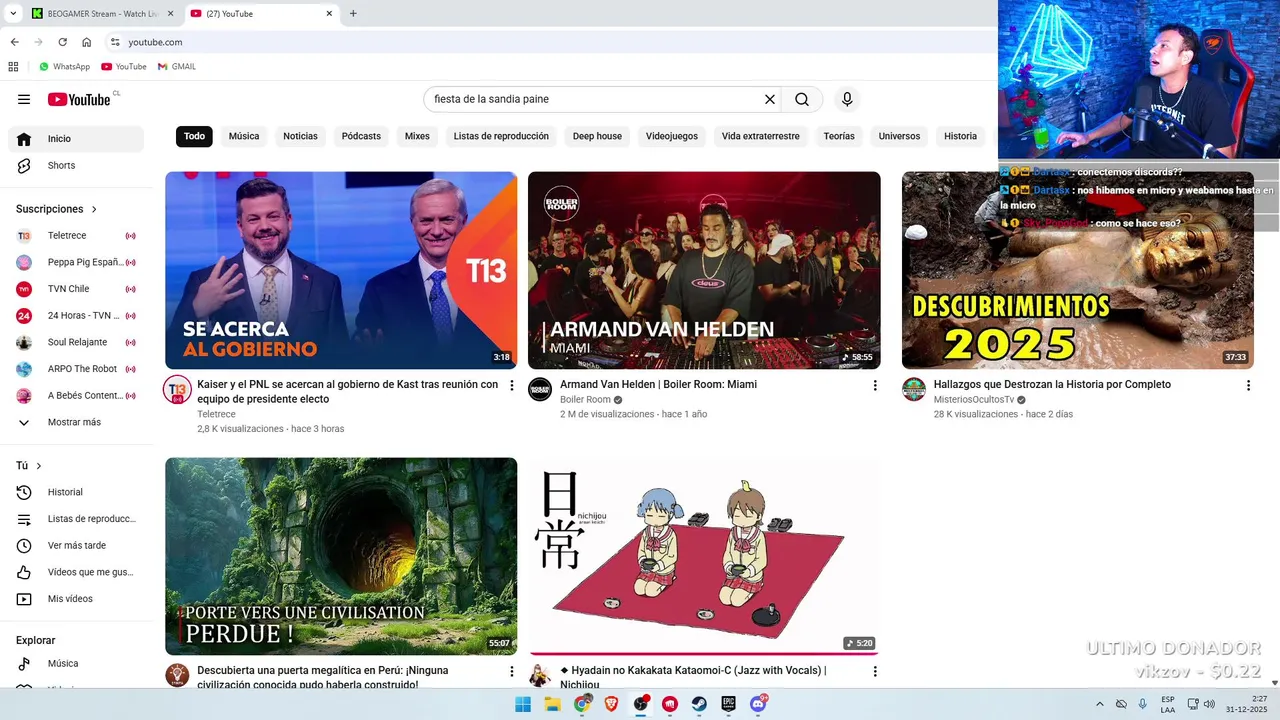This screenshot has width=1280, height=720.
Task: Open the ARPO The Robot subscription
Action: point(76,369)
